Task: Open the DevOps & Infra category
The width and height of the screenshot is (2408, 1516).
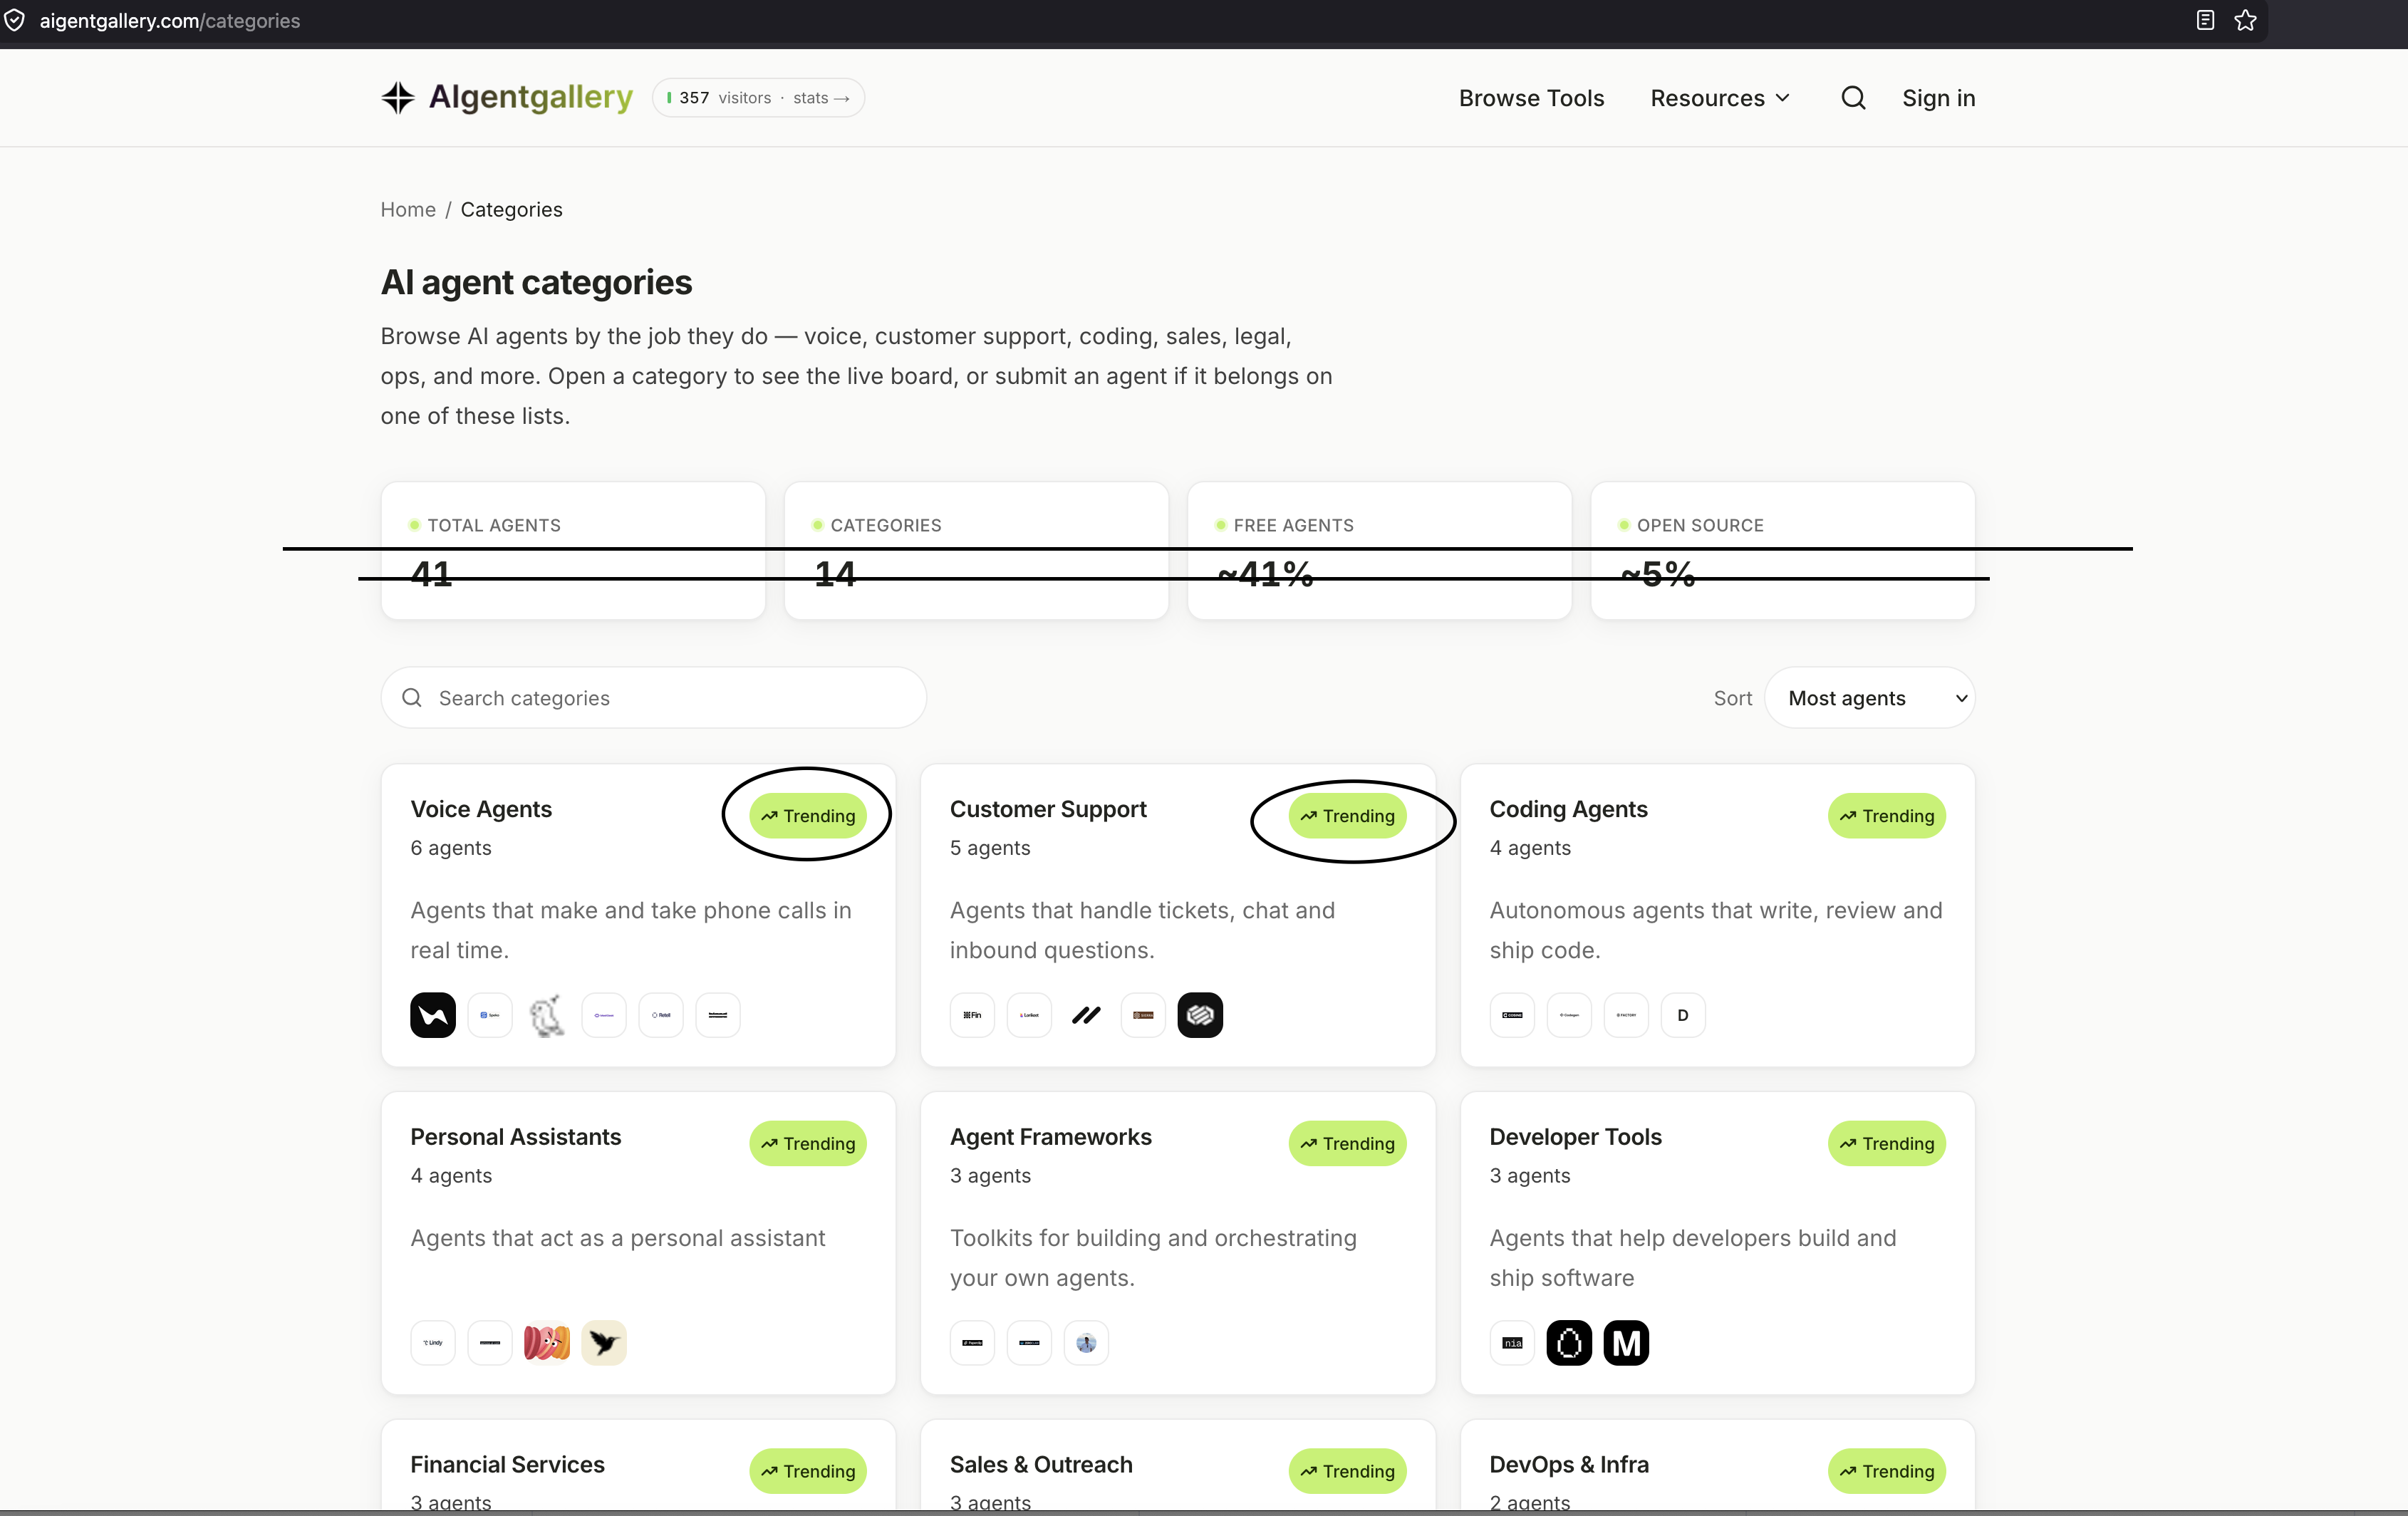Action: tap(1569, 1465)
